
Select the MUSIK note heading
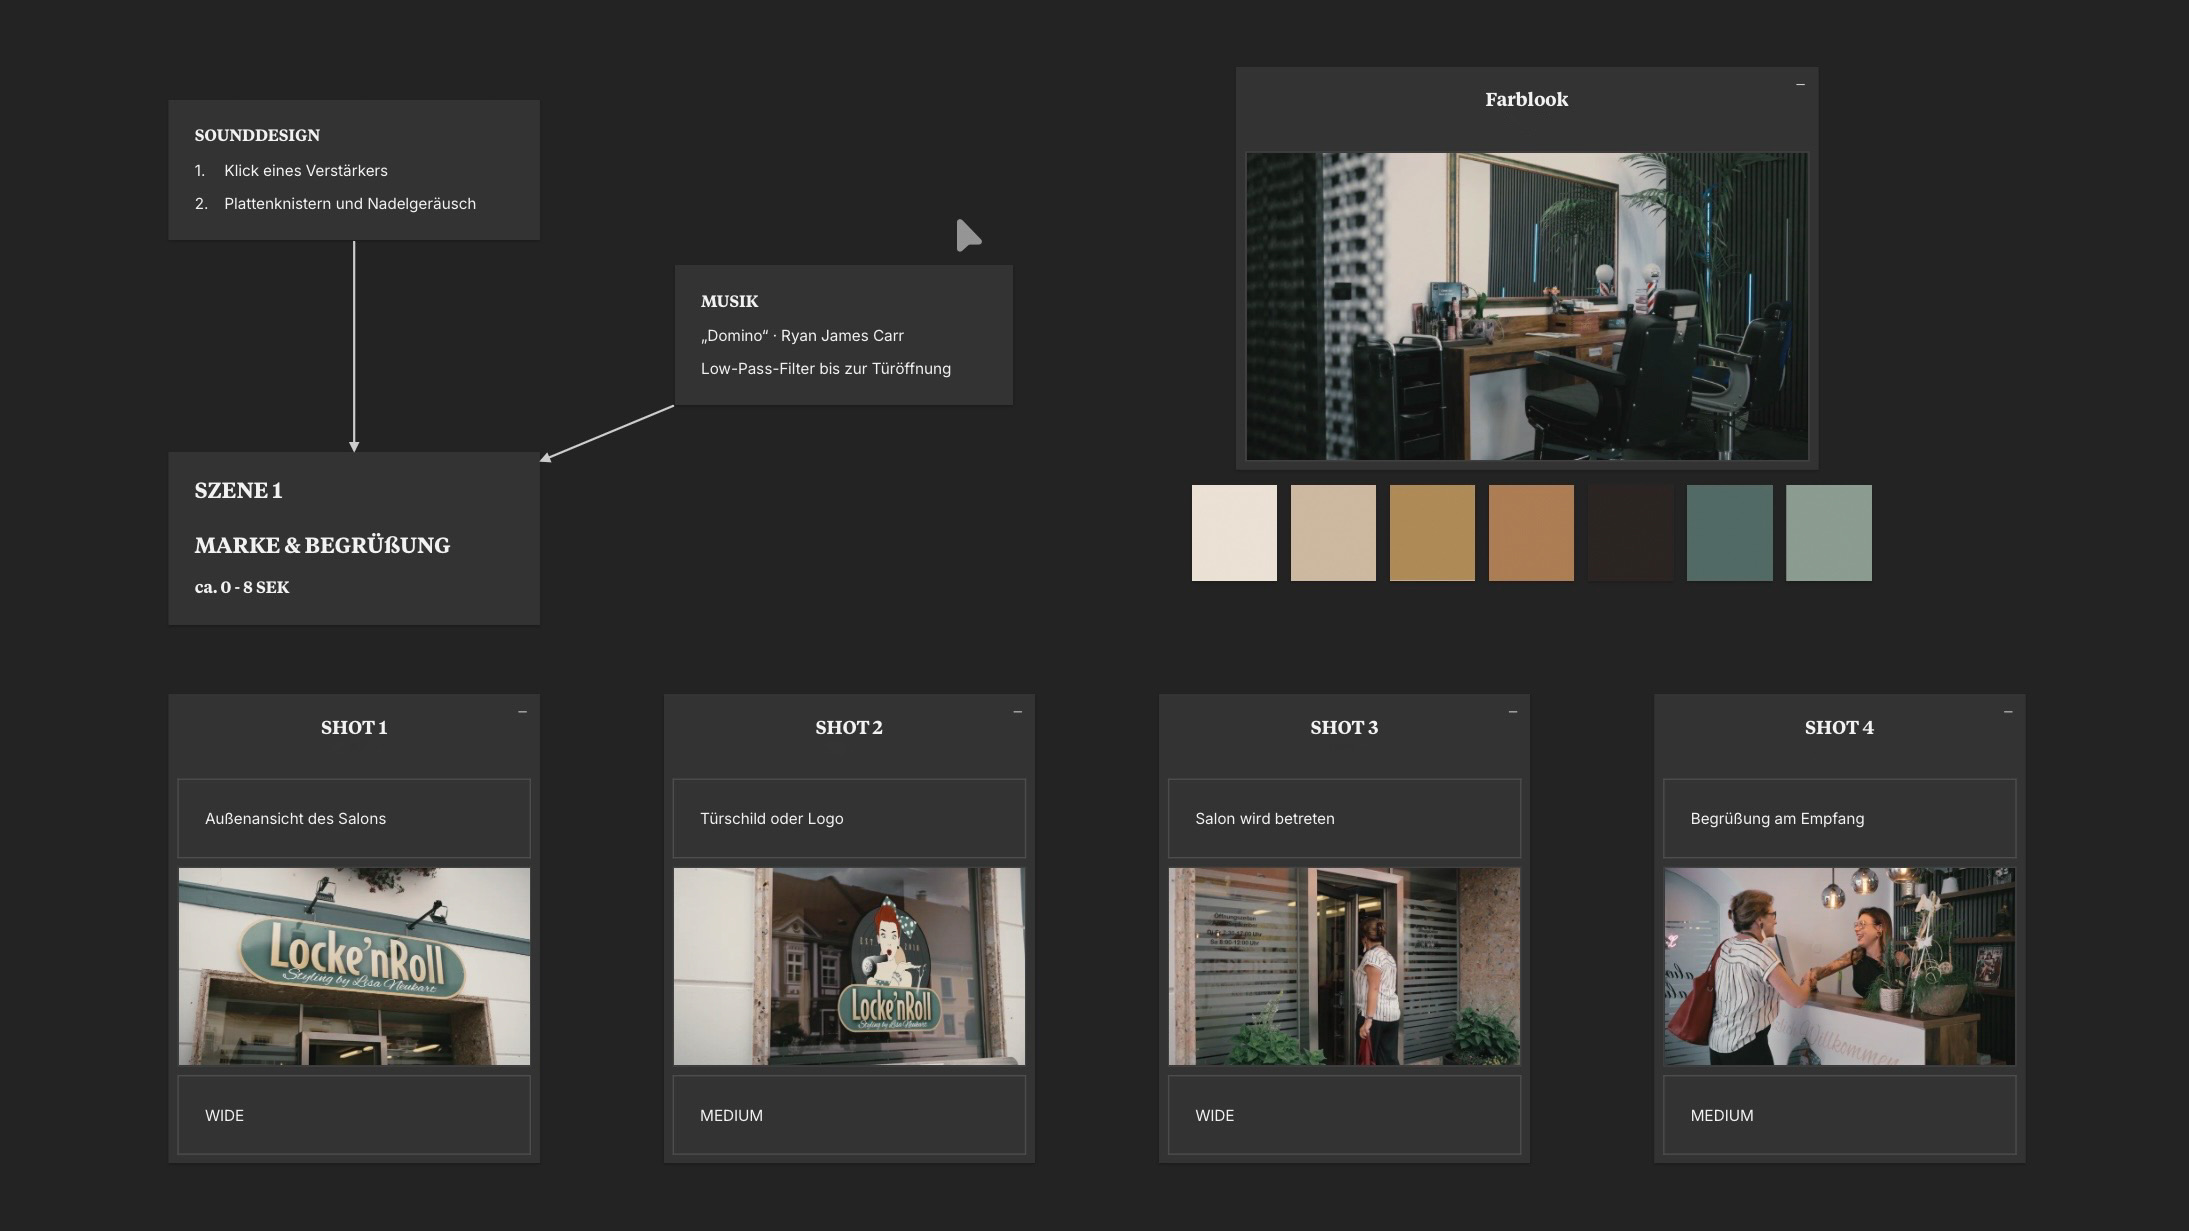[729, 301]
